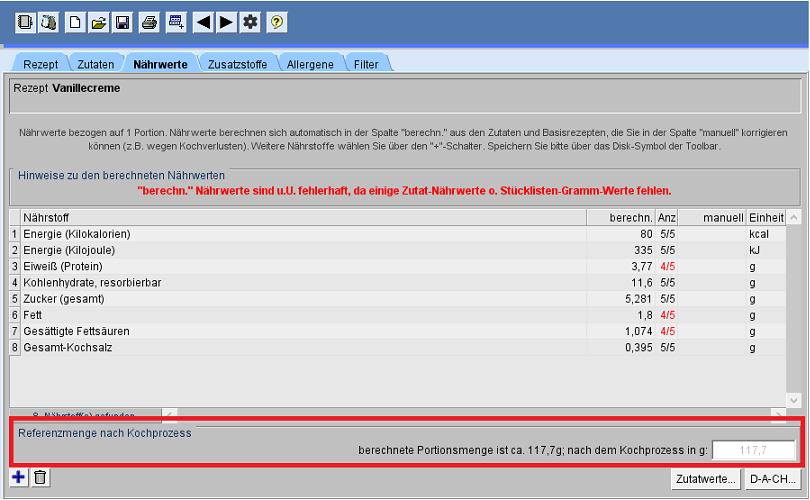Save using the floppy disk icon
The image size is (810, 500).
122,21
